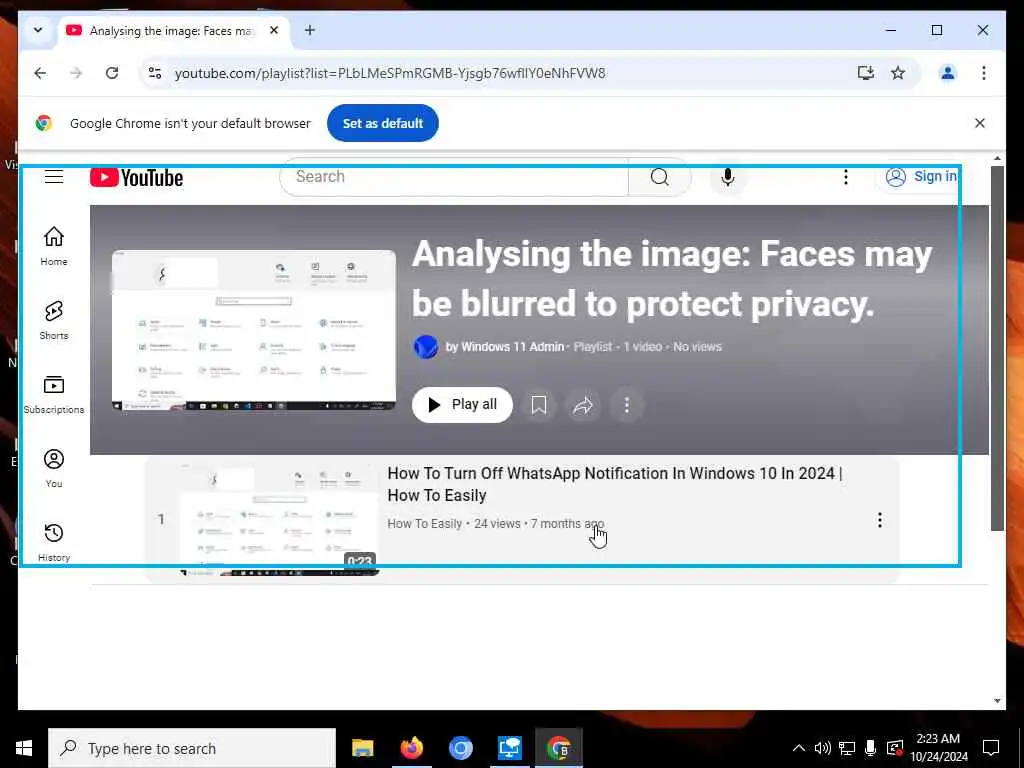
Task: Open History in sidebar
Action: (x=54, y=542)
